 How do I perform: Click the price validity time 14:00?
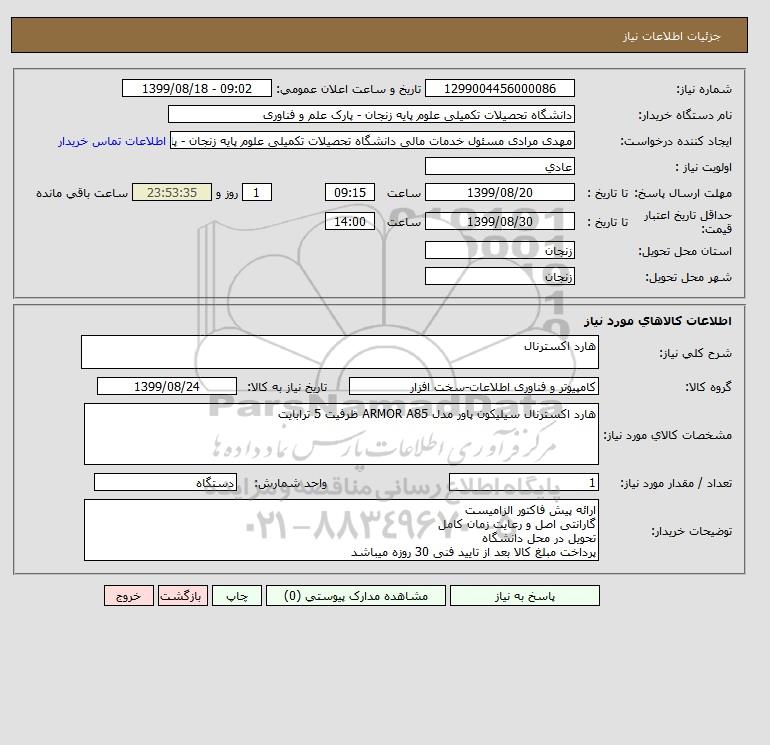point(350,221)
